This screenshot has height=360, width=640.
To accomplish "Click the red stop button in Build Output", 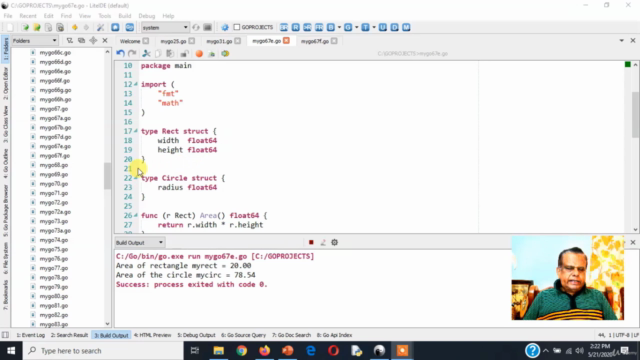I will (311, 242).
